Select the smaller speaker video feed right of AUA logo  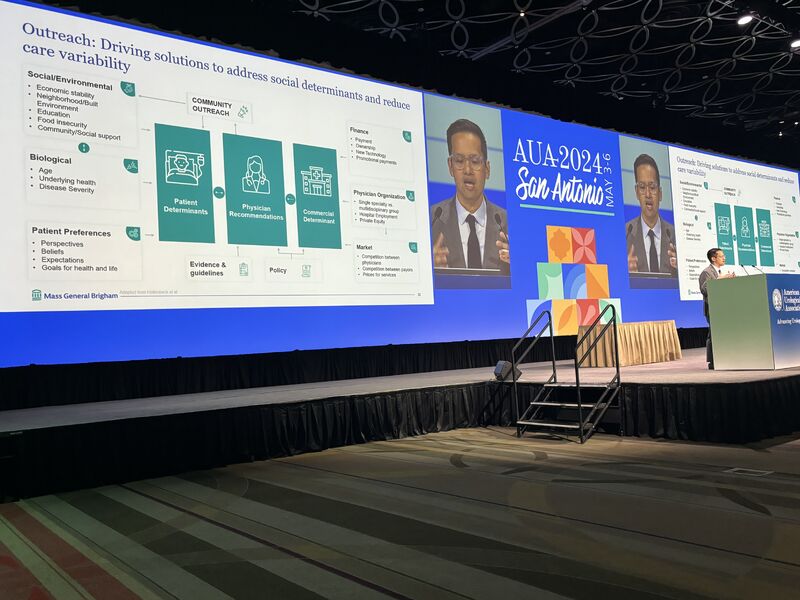tap(648, 212)
